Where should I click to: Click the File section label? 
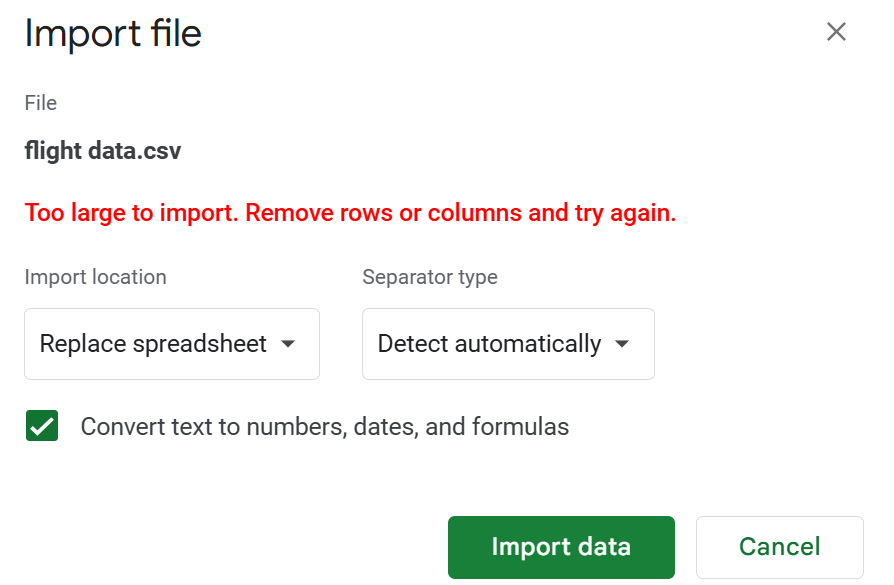pos(40,102)
